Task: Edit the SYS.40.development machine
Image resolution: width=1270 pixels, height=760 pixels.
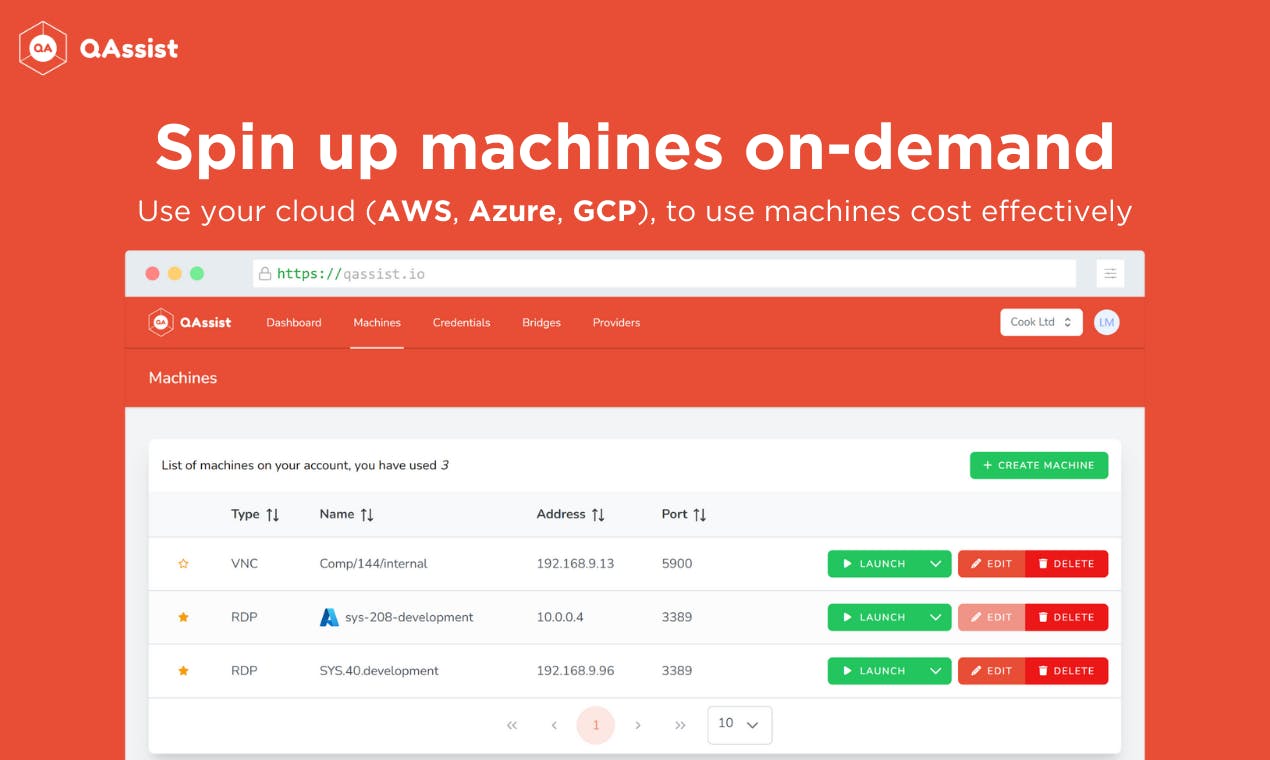Action: 991,671
